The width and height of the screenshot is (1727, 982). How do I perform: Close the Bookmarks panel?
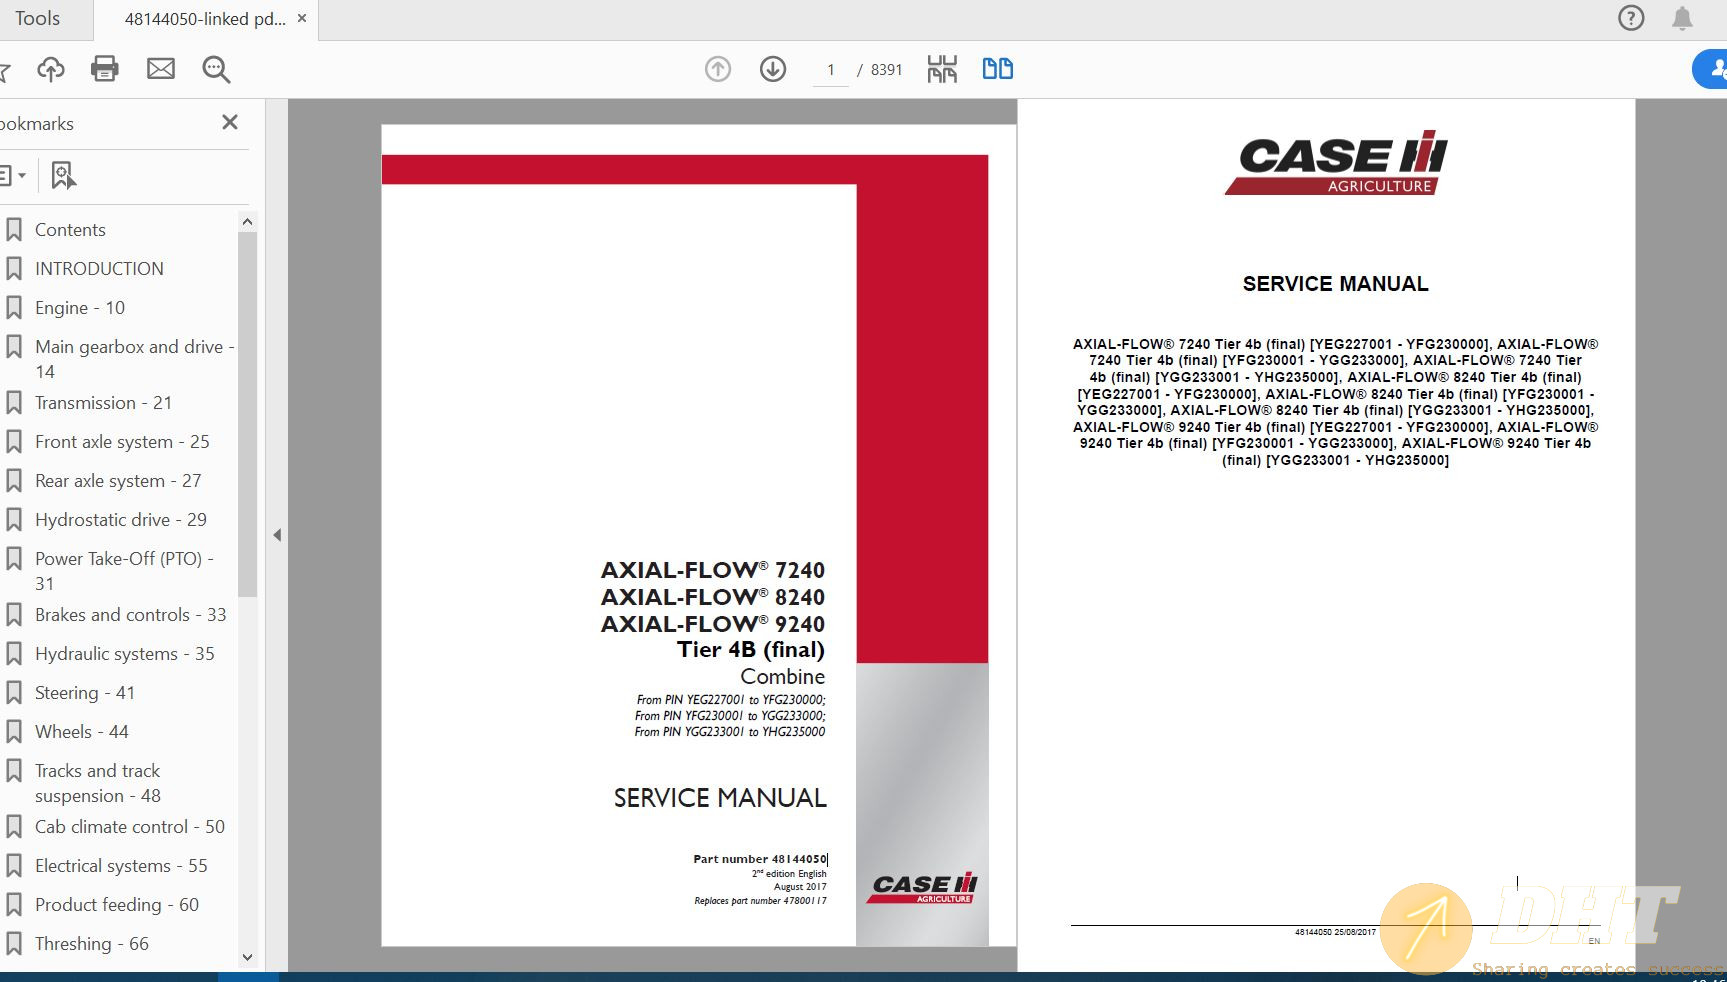tap(230, 122)
